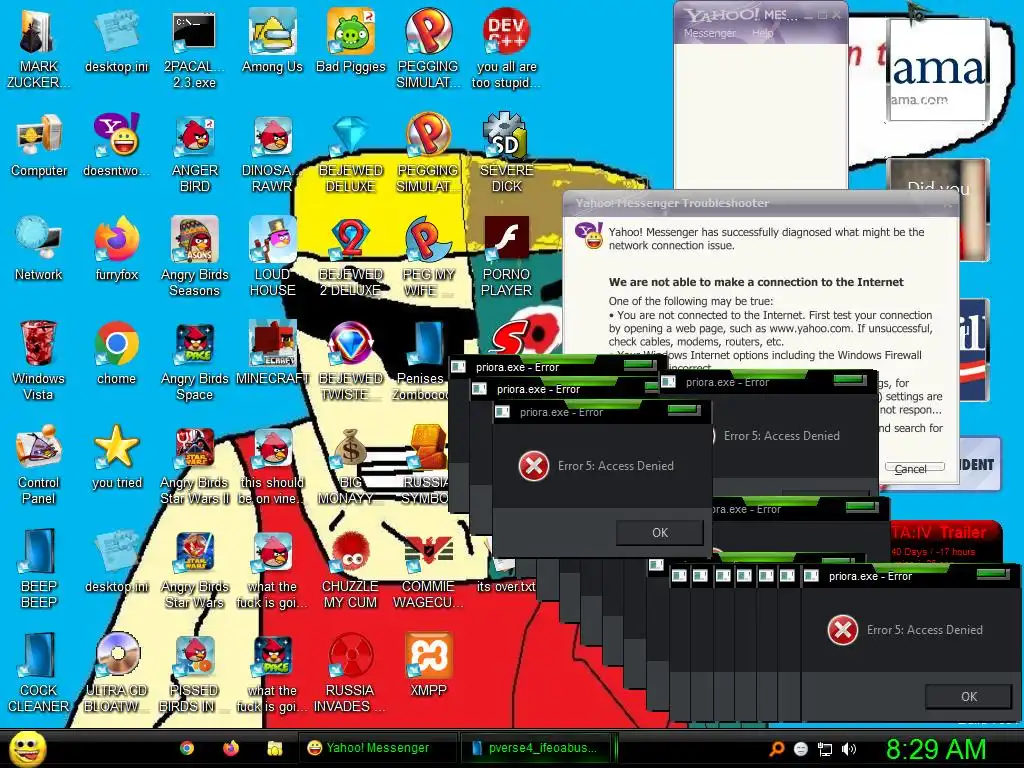Screen dimensions: 1024x768
Task: Open the SD icon in the Bejeweled row
Action: [x=506, y=152]
